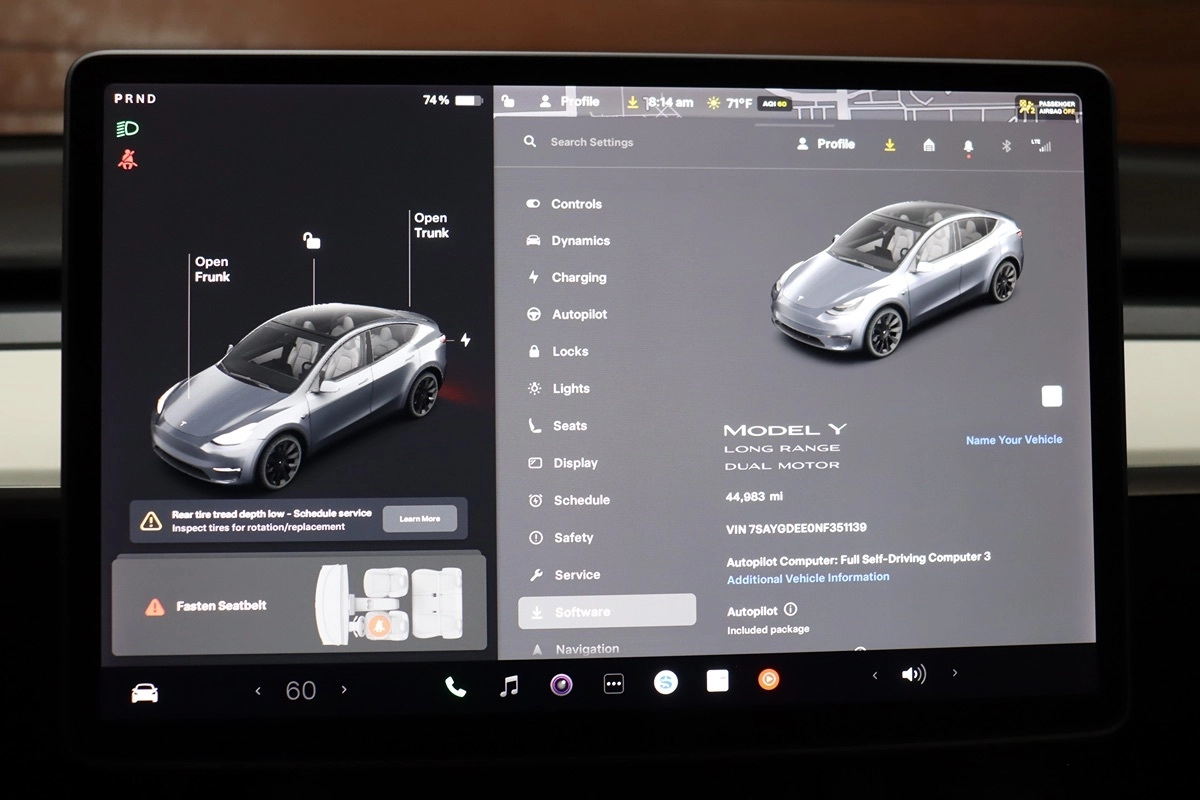
Task: Raise volume with right chevron
Action: 955,673
